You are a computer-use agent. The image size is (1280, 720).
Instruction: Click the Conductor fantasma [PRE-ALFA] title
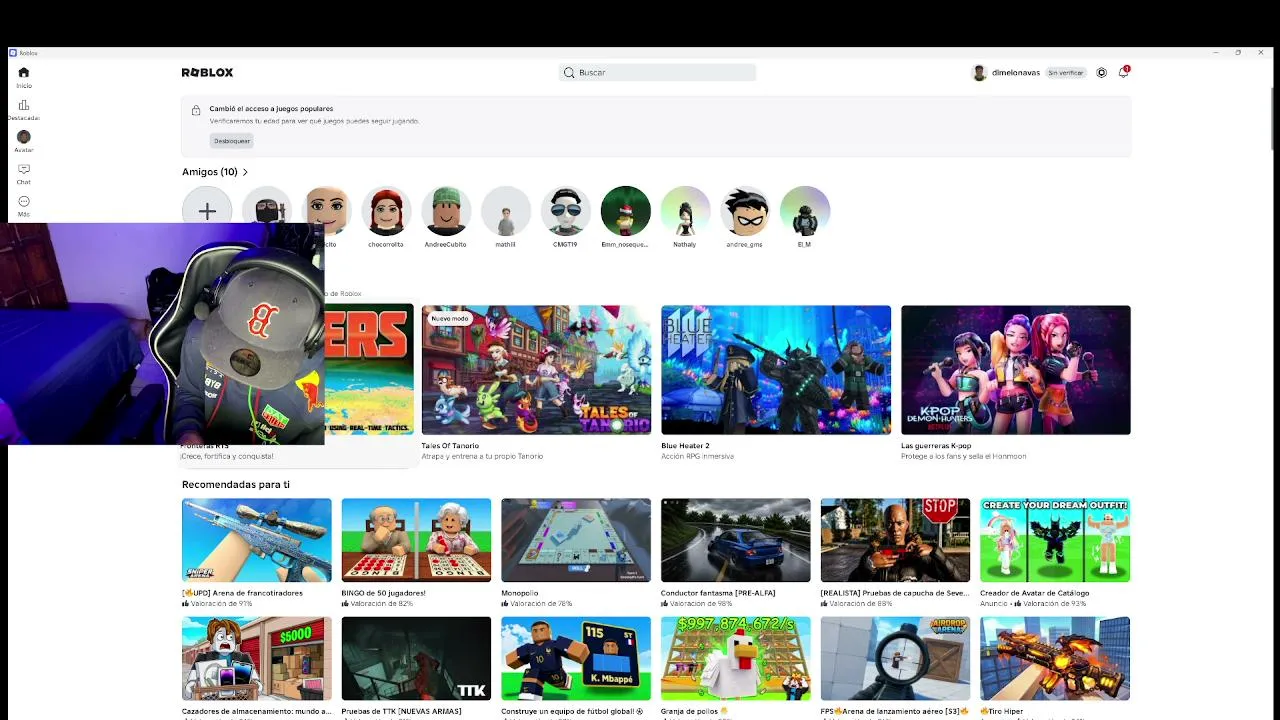pos(718,593)
